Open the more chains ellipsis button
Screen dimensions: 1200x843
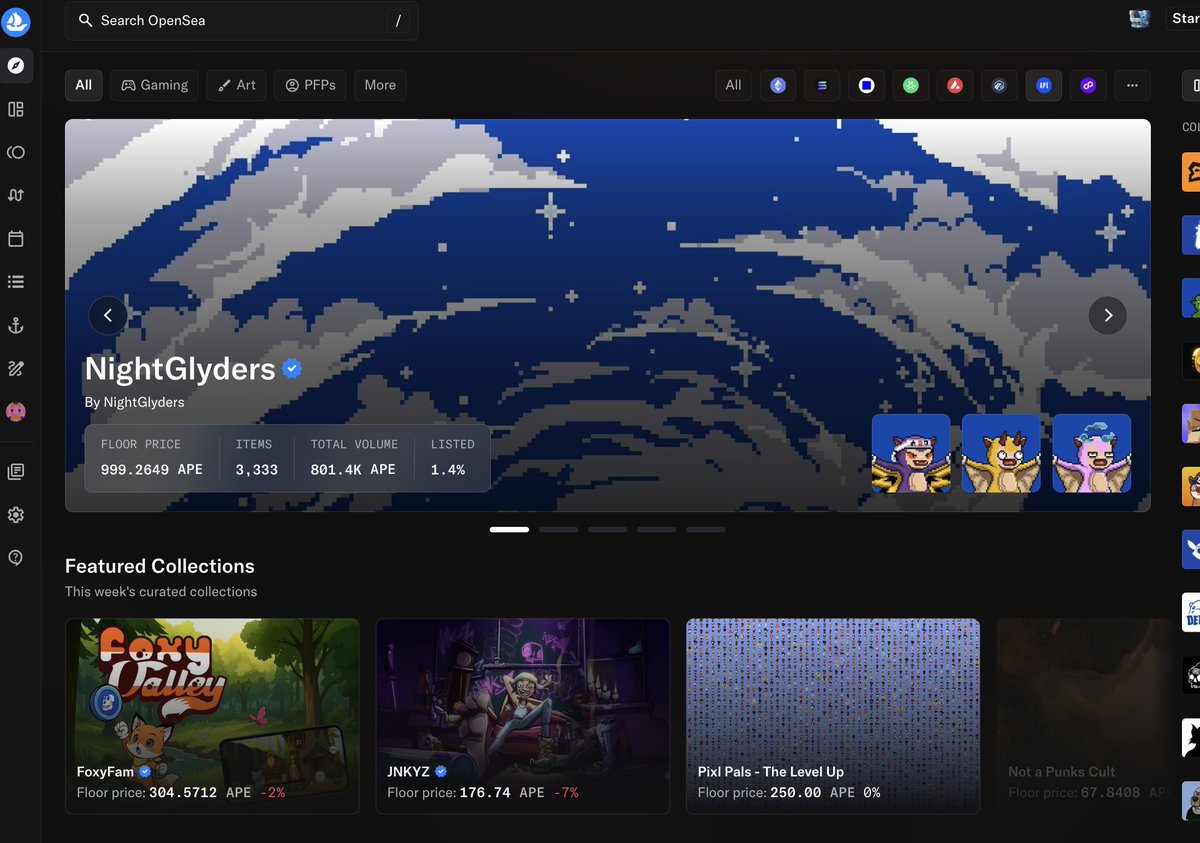pyautogui.click(x=1132, y=85)
